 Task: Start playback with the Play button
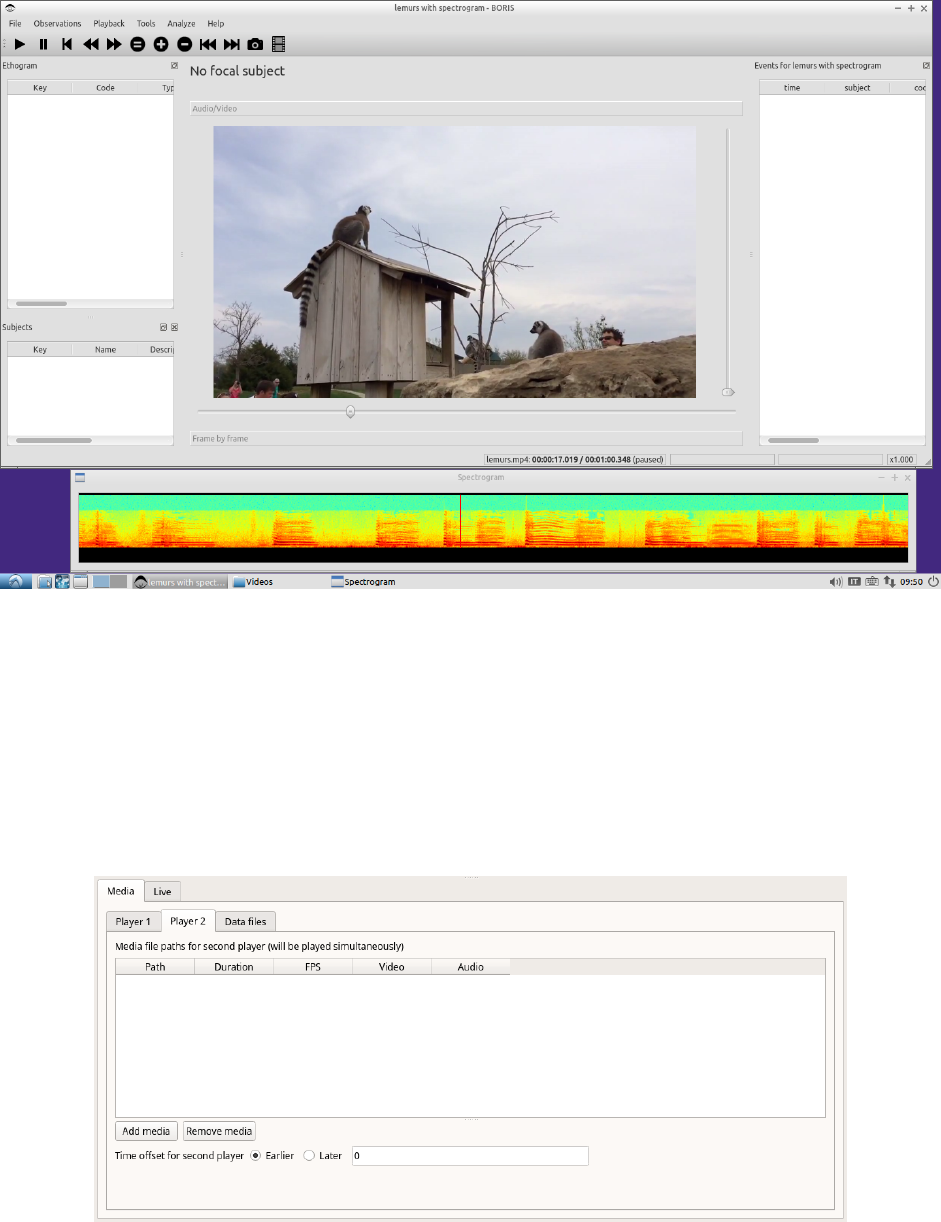tap(20, 44)
